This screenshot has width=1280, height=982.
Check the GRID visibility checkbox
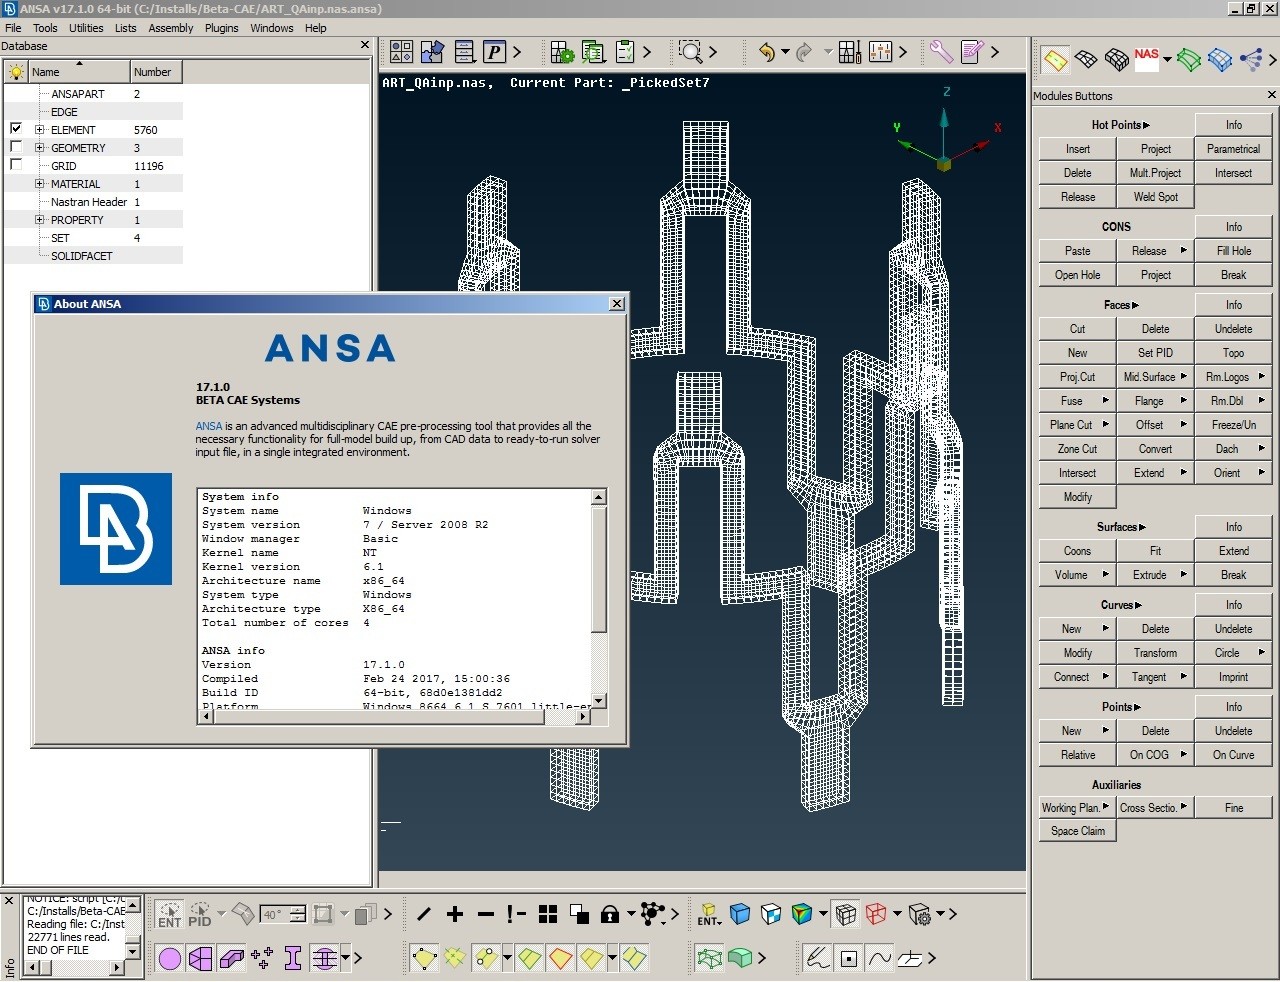(16, 165)
